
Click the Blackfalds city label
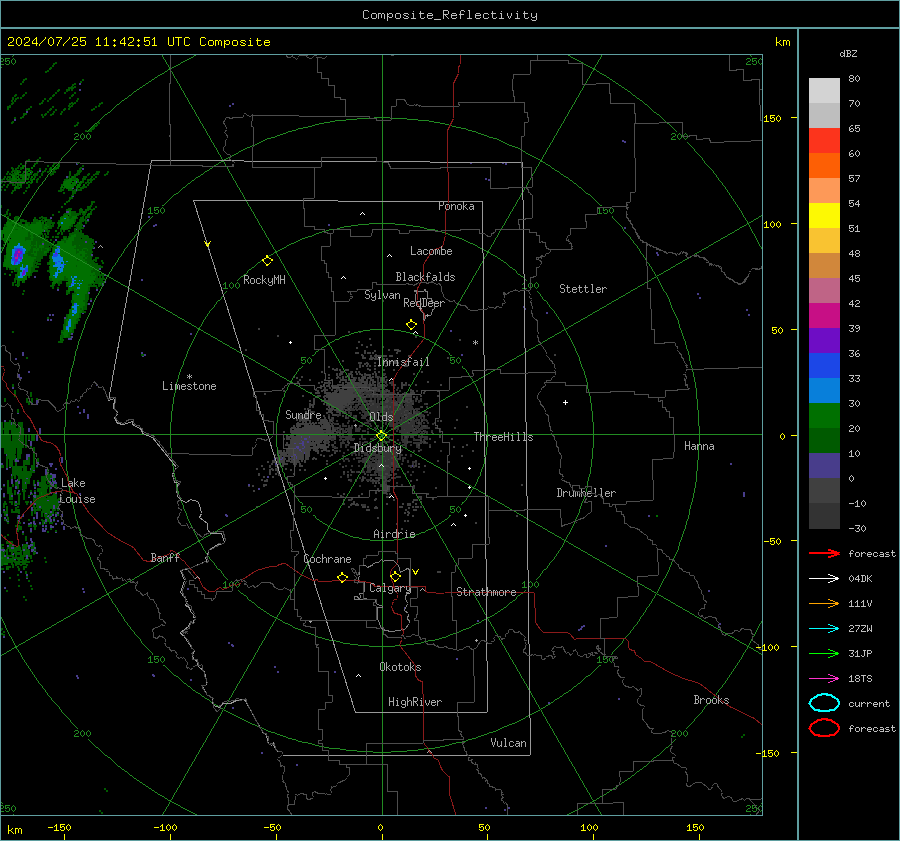[x=425, y=277]
